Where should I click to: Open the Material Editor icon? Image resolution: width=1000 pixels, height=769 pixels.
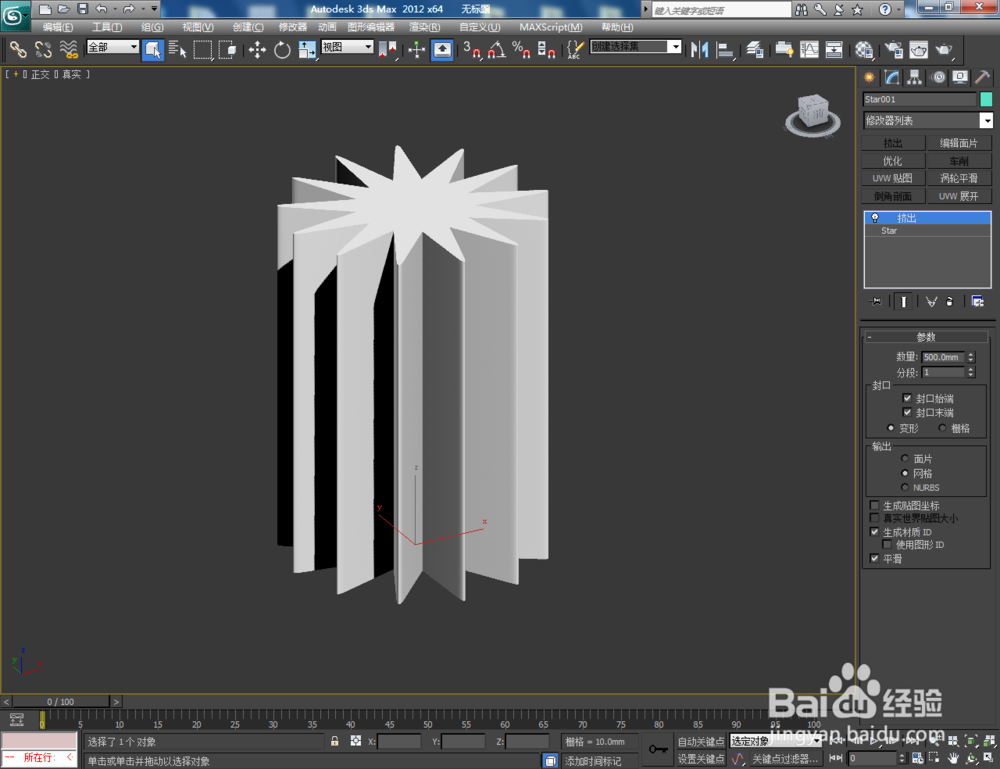pyautogui.click(x=864, y=50)
